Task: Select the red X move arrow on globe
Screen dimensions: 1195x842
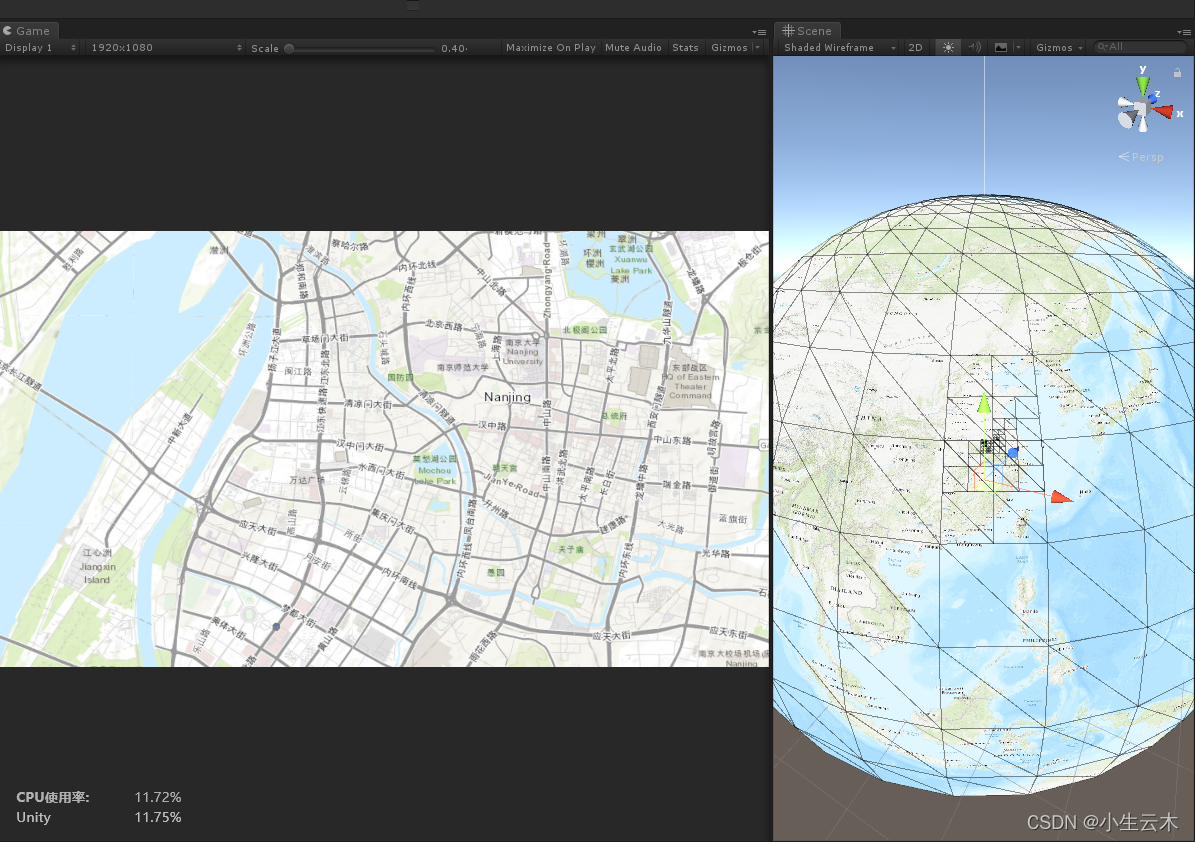Action: click(1062, 497)
